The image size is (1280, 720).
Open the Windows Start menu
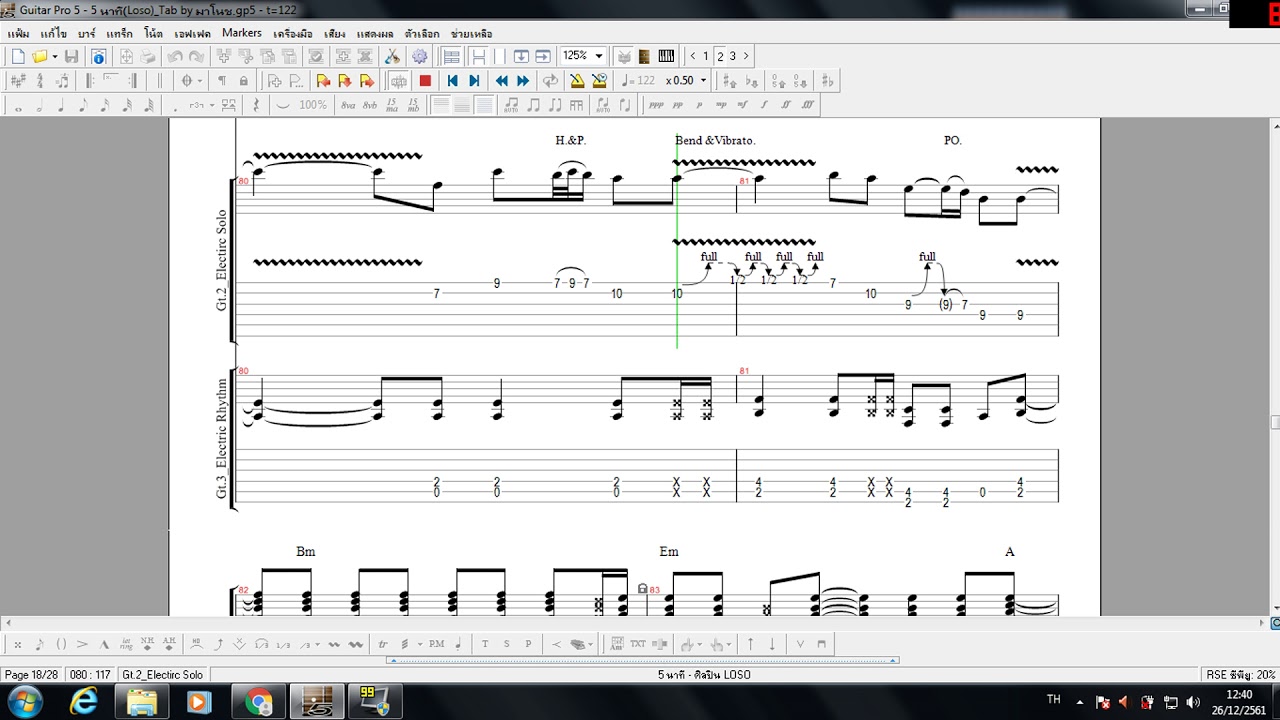click(23, 701)
